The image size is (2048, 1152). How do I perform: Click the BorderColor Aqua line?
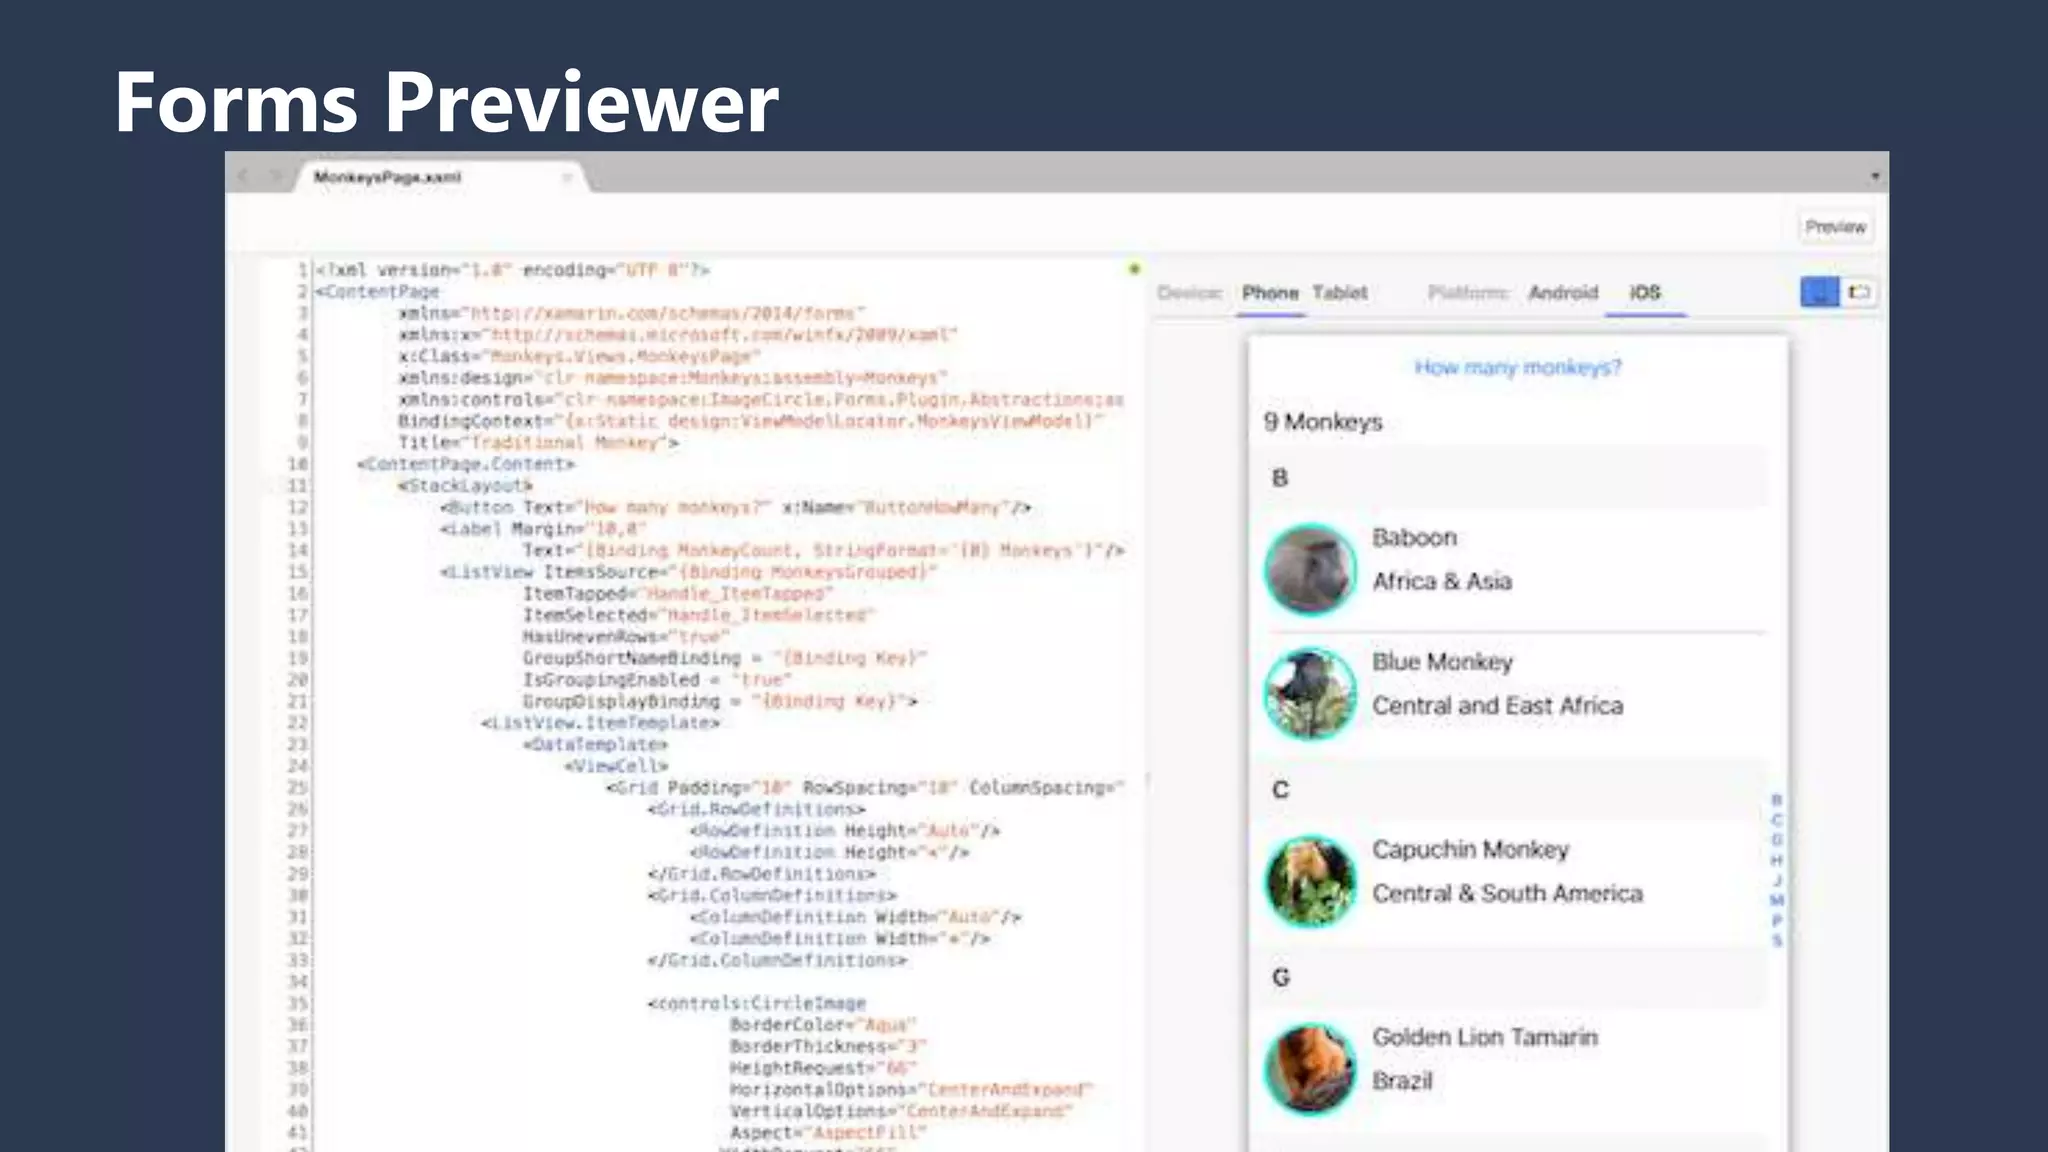823,1025
